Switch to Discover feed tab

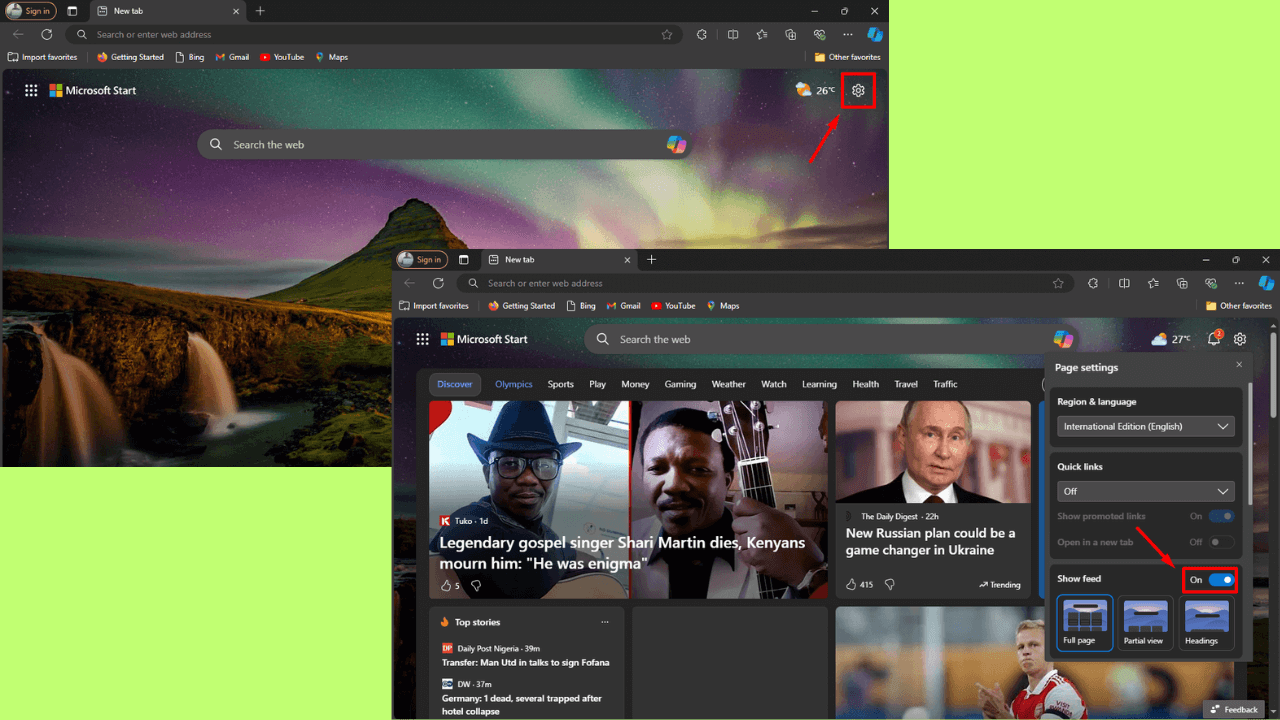coord(455,384)
